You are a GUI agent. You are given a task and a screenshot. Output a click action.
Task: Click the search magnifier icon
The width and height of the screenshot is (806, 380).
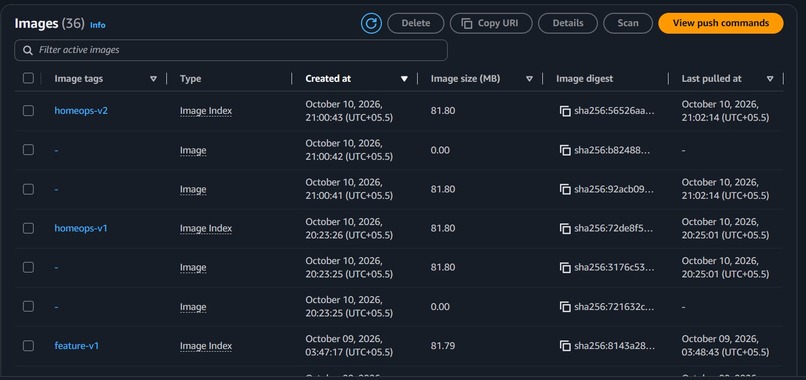pyautogui.click(x=28, y=50)
